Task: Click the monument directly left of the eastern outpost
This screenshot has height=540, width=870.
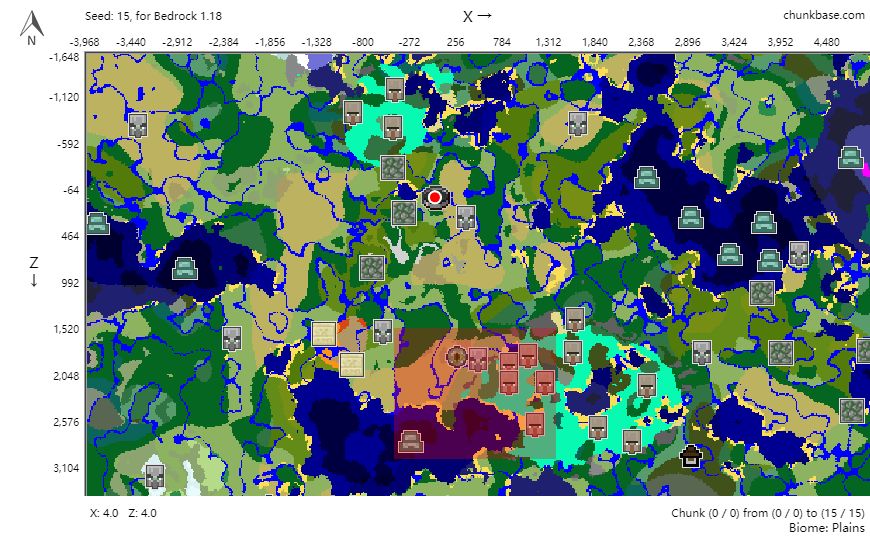Action: [770, 260]
